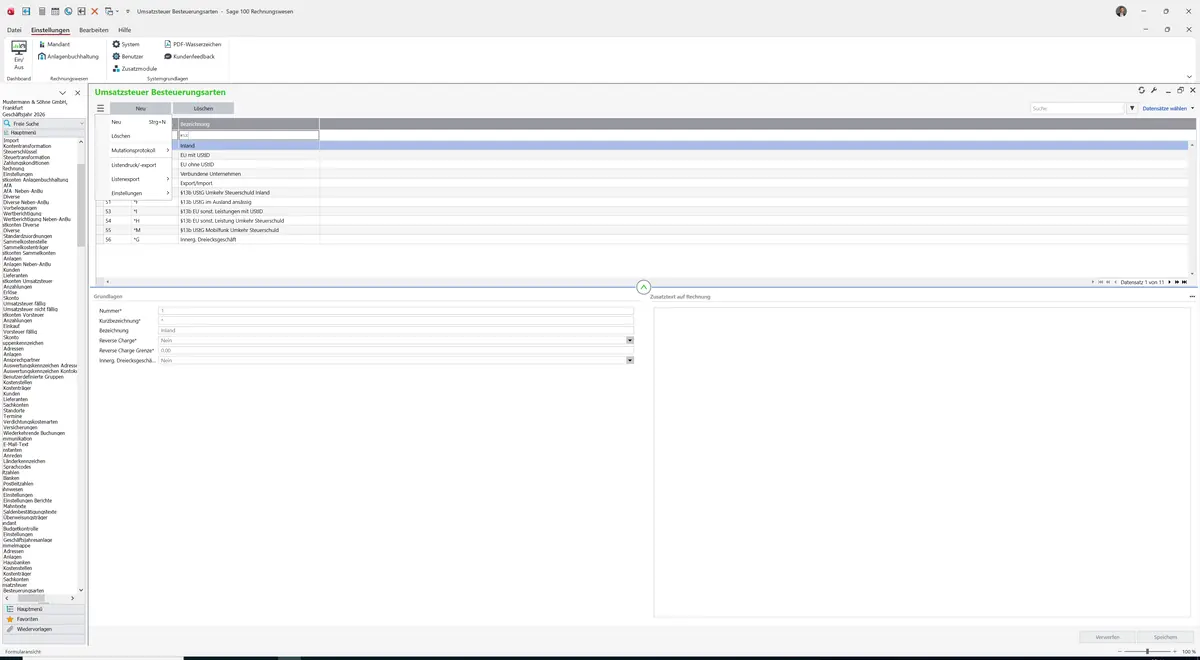Open the Datei menu
1200x660 pixels.
(x=14, y=30)
